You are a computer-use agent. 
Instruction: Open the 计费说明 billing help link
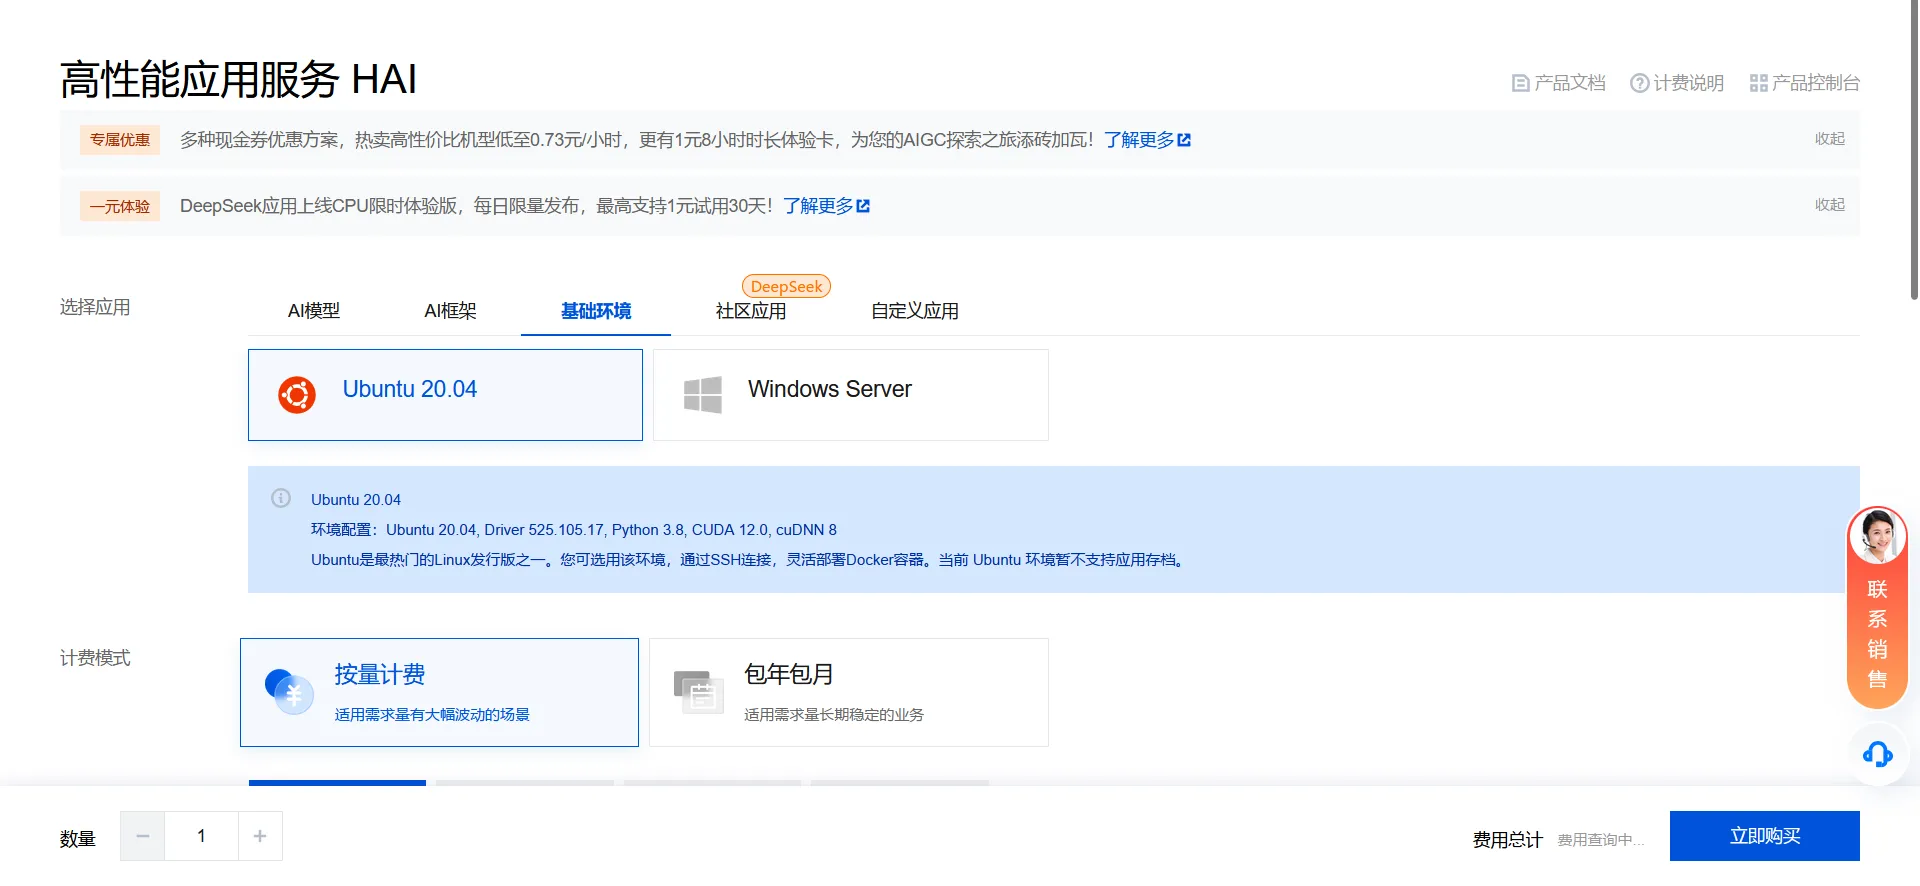click(x=1677, y=83)
